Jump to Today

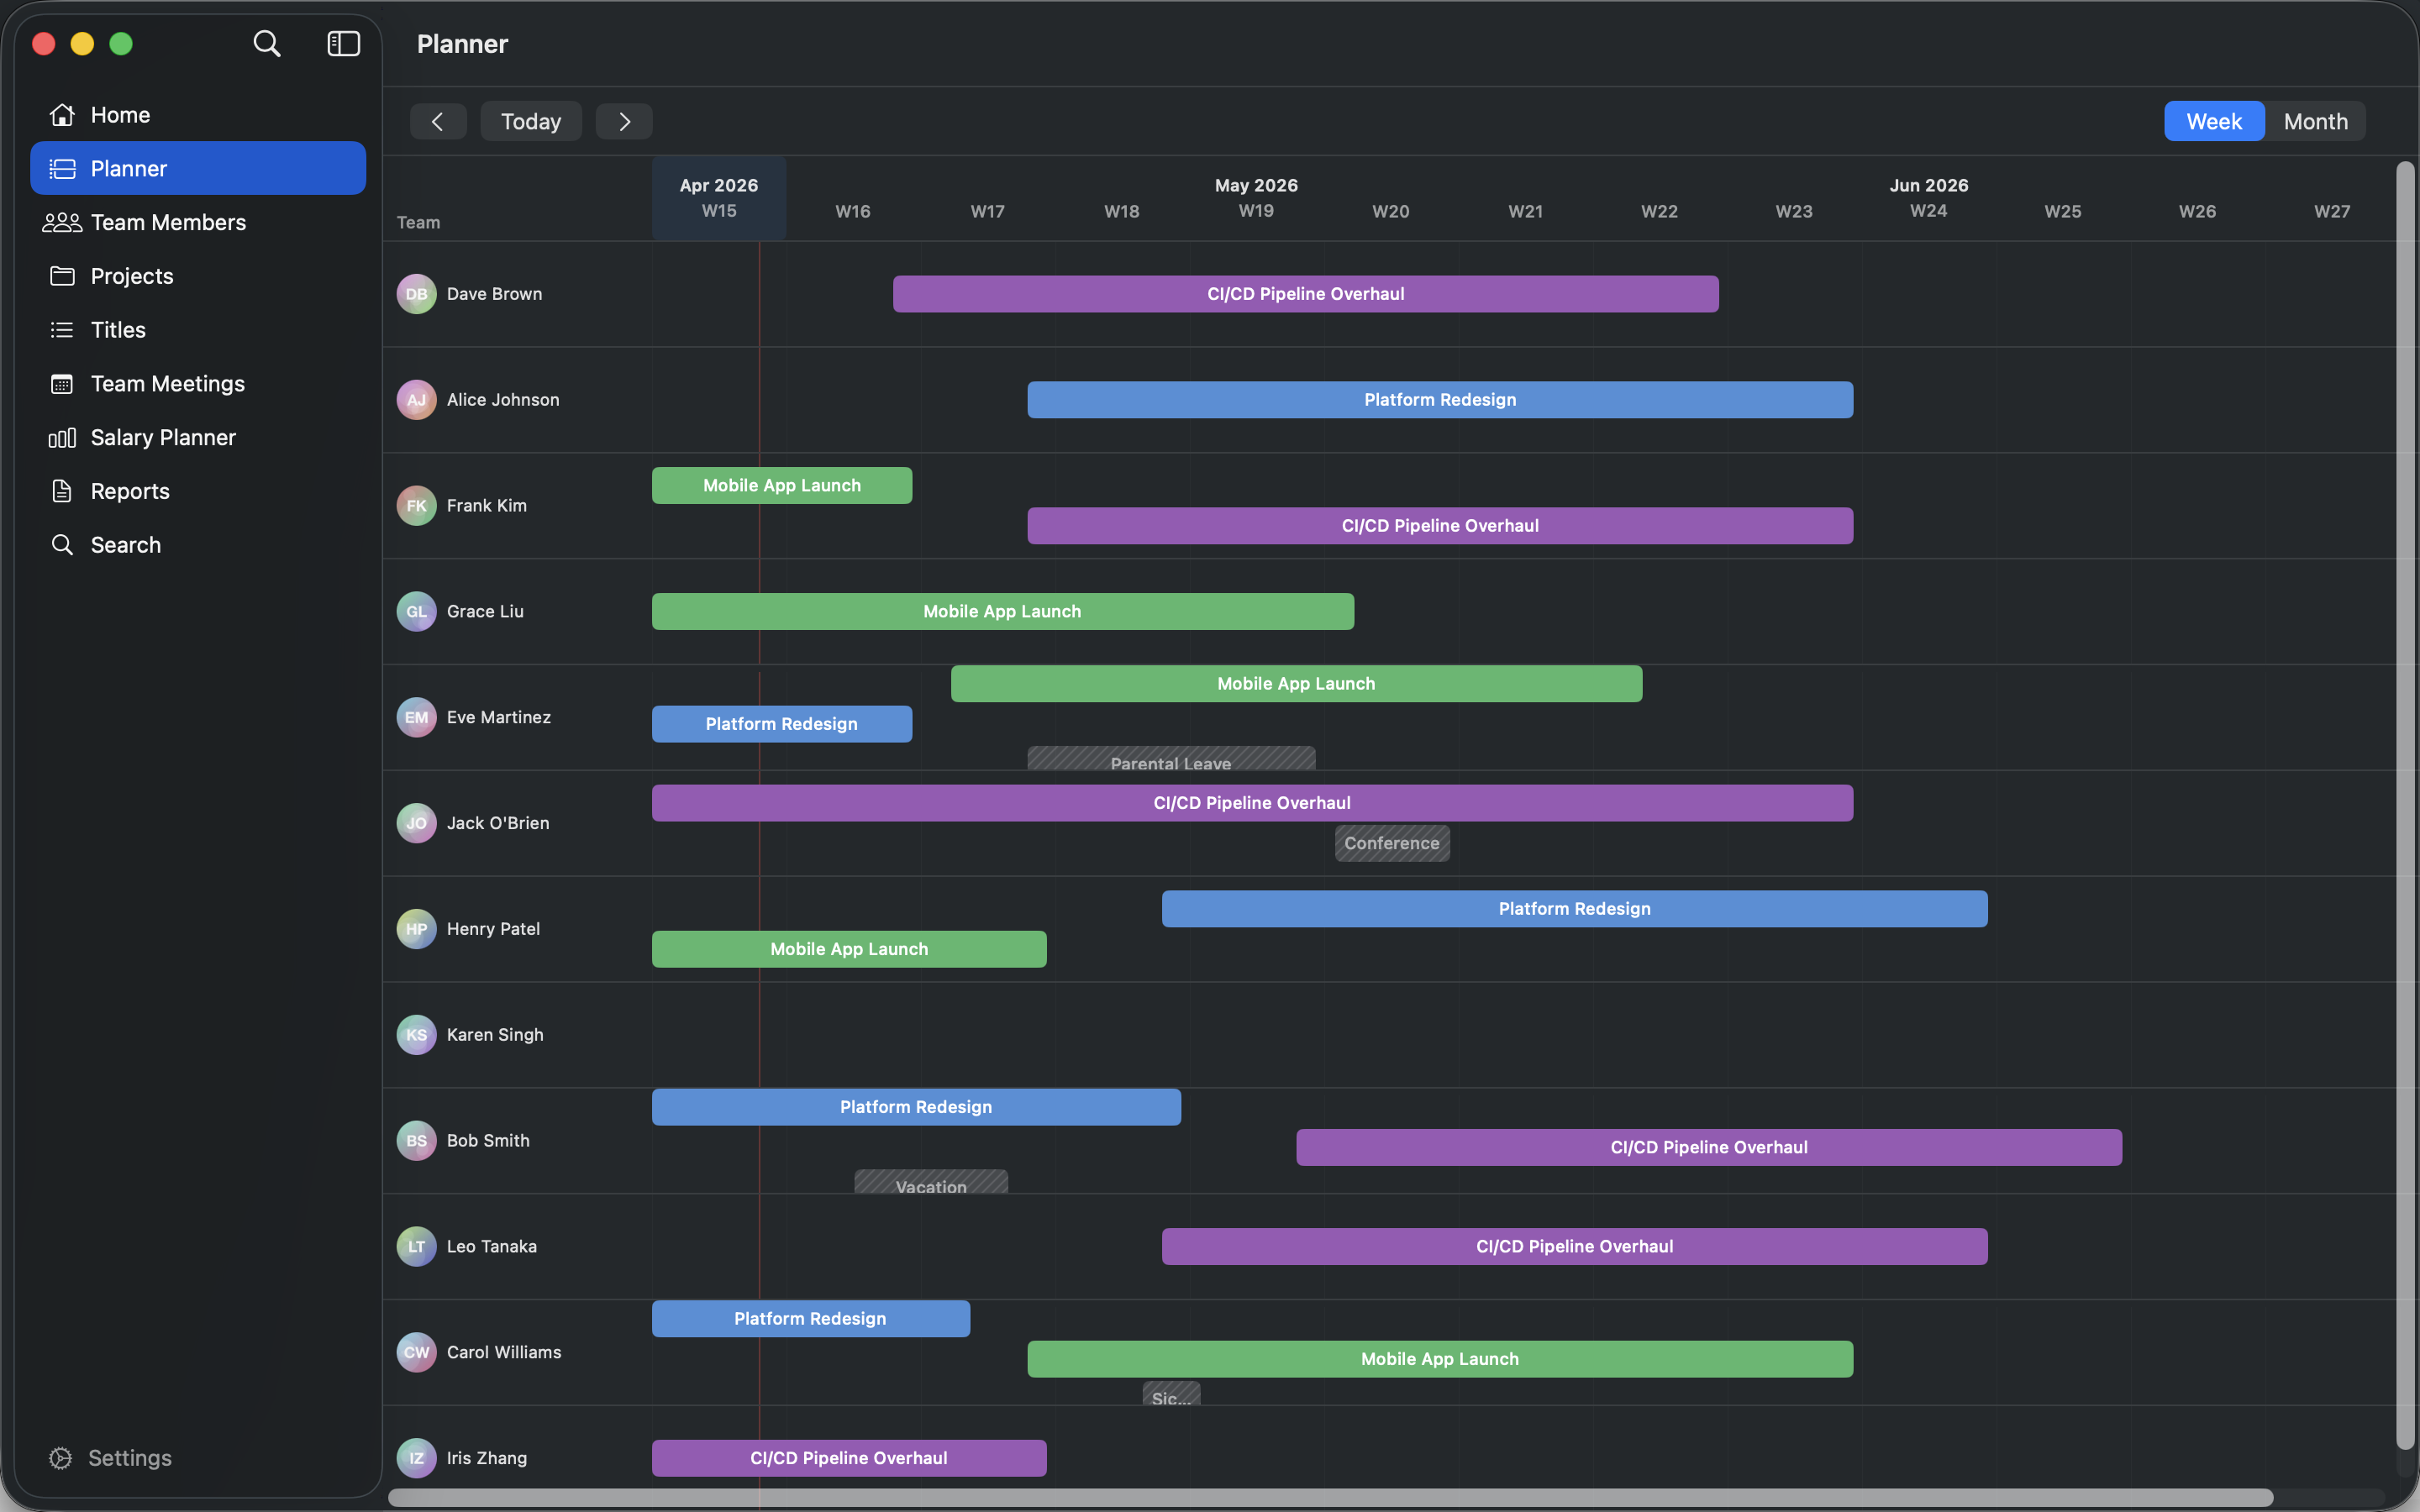click(531, 121)
